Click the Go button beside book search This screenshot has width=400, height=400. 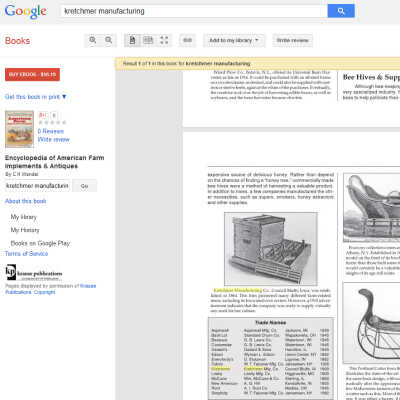(84, 186)
